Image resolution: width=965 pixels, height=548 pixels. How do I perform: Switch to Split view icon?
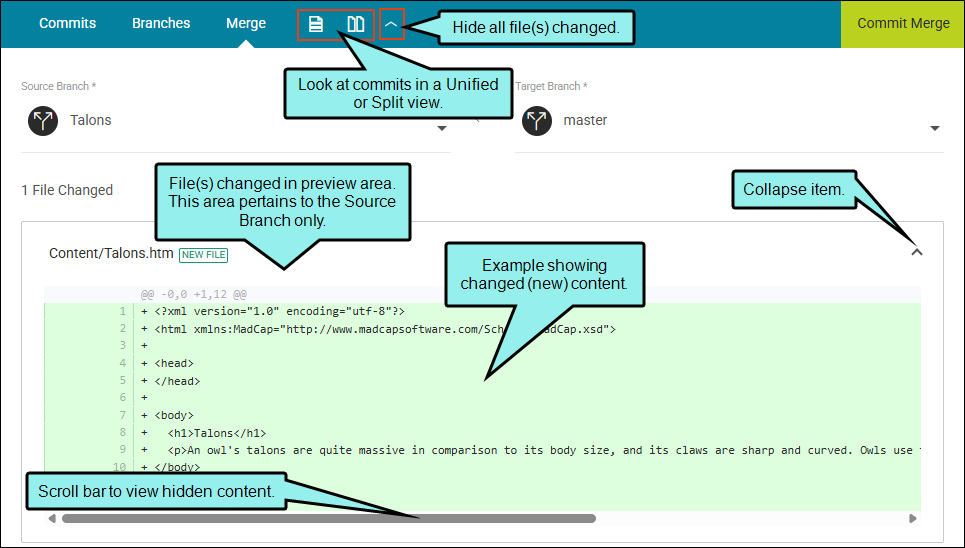tap(355, 24)
